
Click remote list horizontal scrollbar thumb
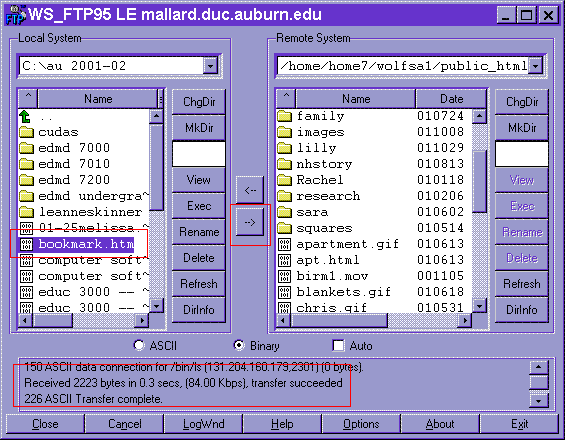click(x=339, y=320)
